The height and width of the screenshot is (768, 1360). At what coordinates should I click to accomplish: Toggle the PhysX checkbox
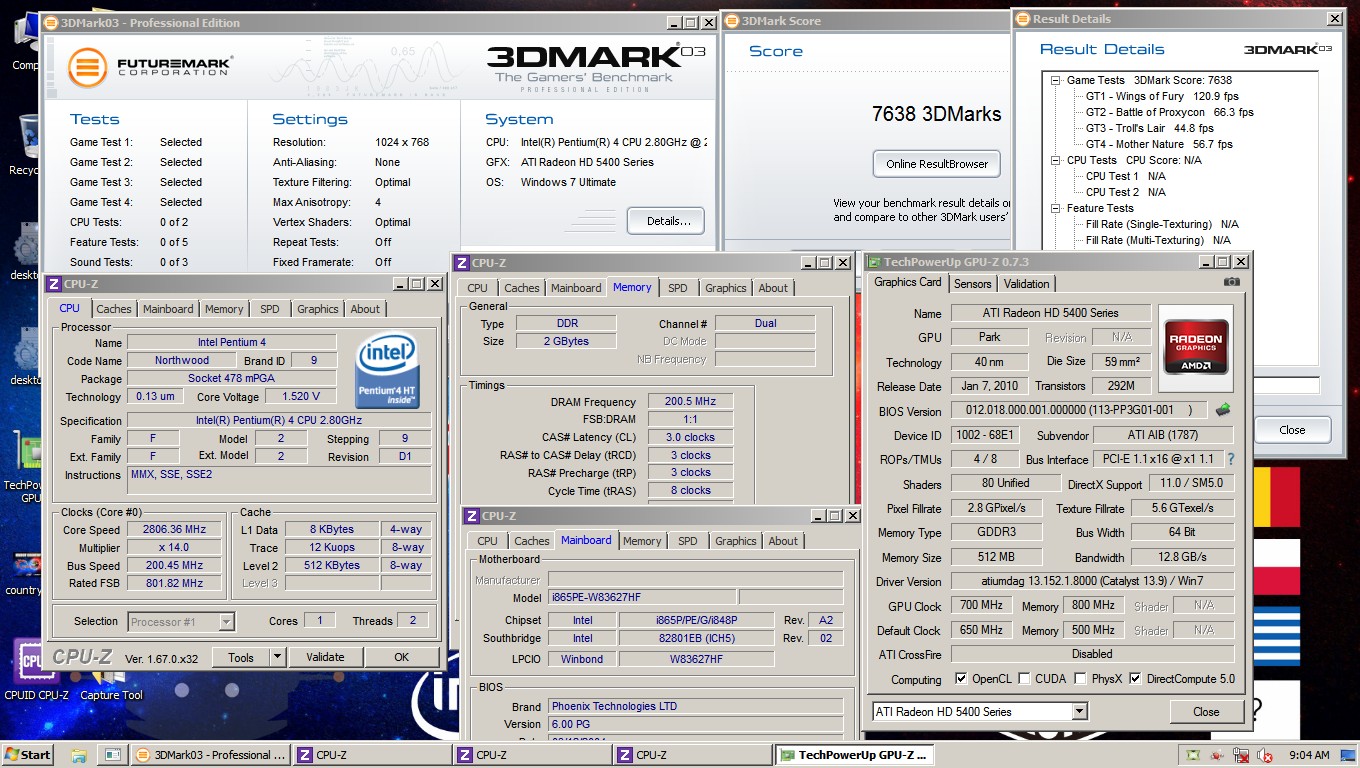tap(1080, 679)
